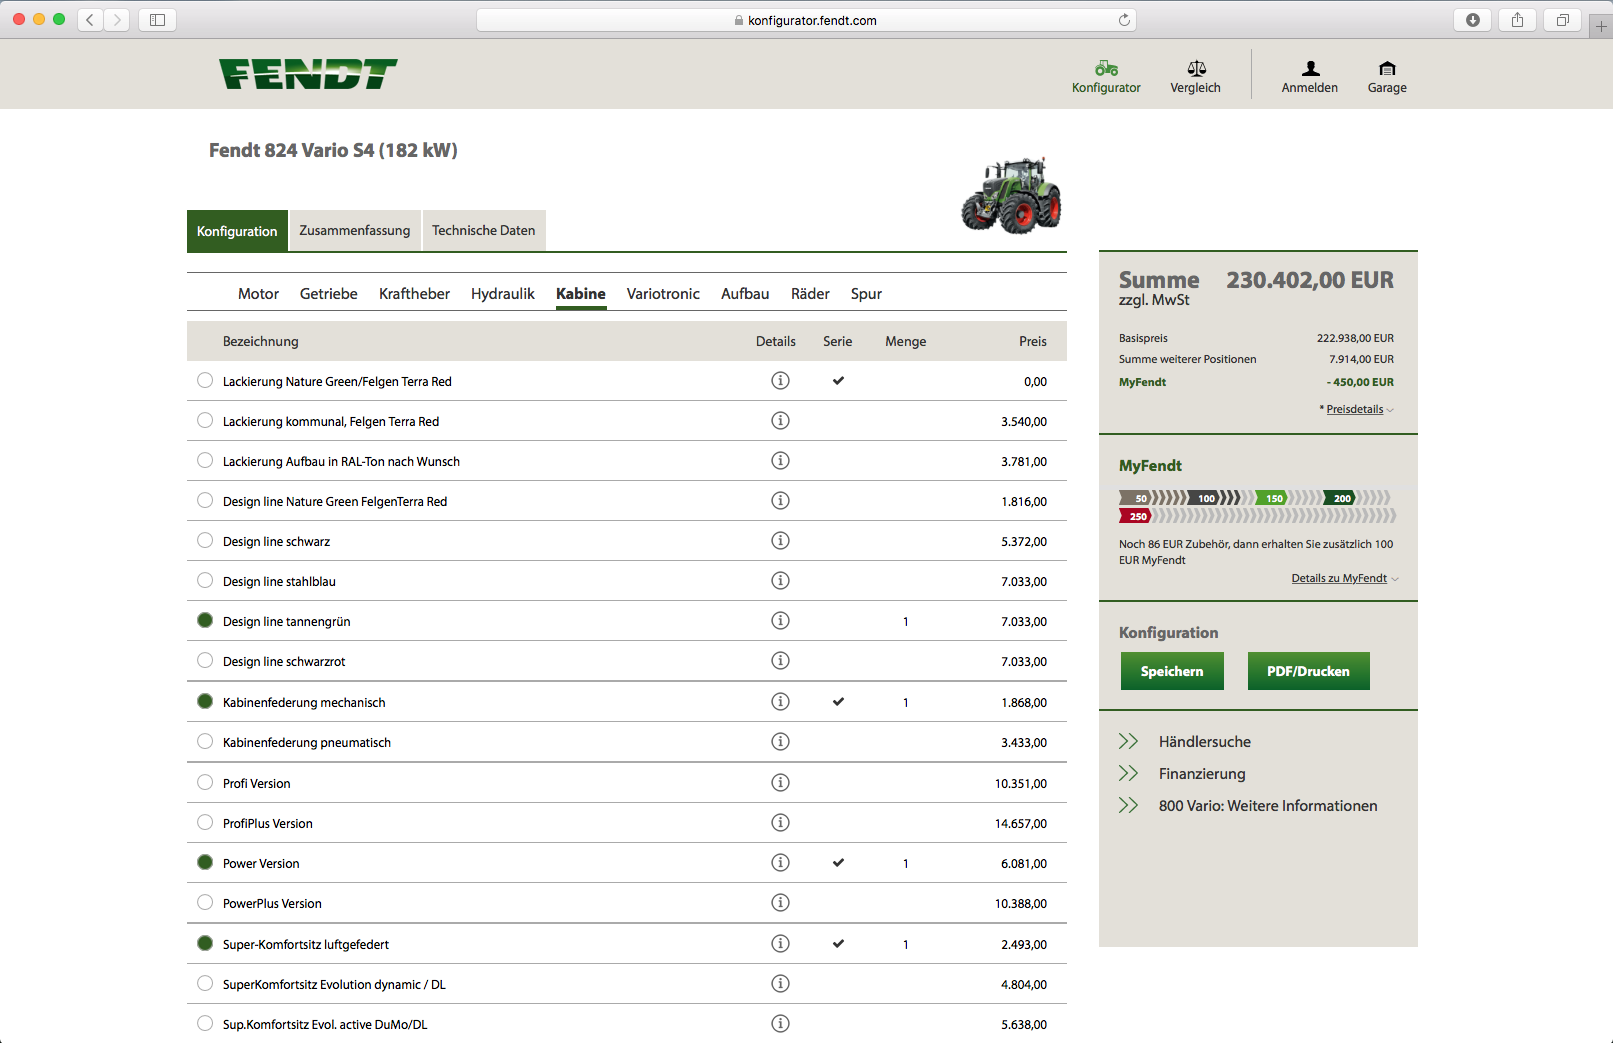Open the Garage icon
Screen dimensions: 1613x1043
coord(1387,69)
